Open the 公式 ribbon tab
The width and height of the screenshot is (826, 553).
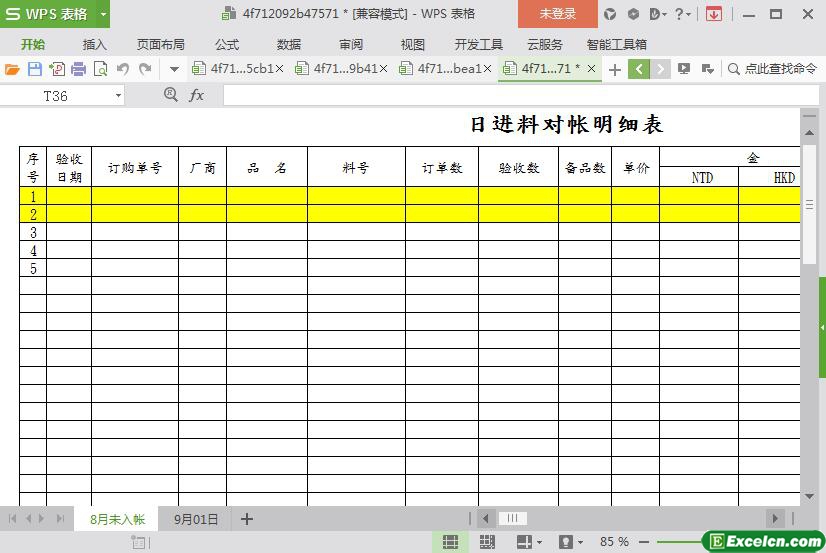(227, 45)
